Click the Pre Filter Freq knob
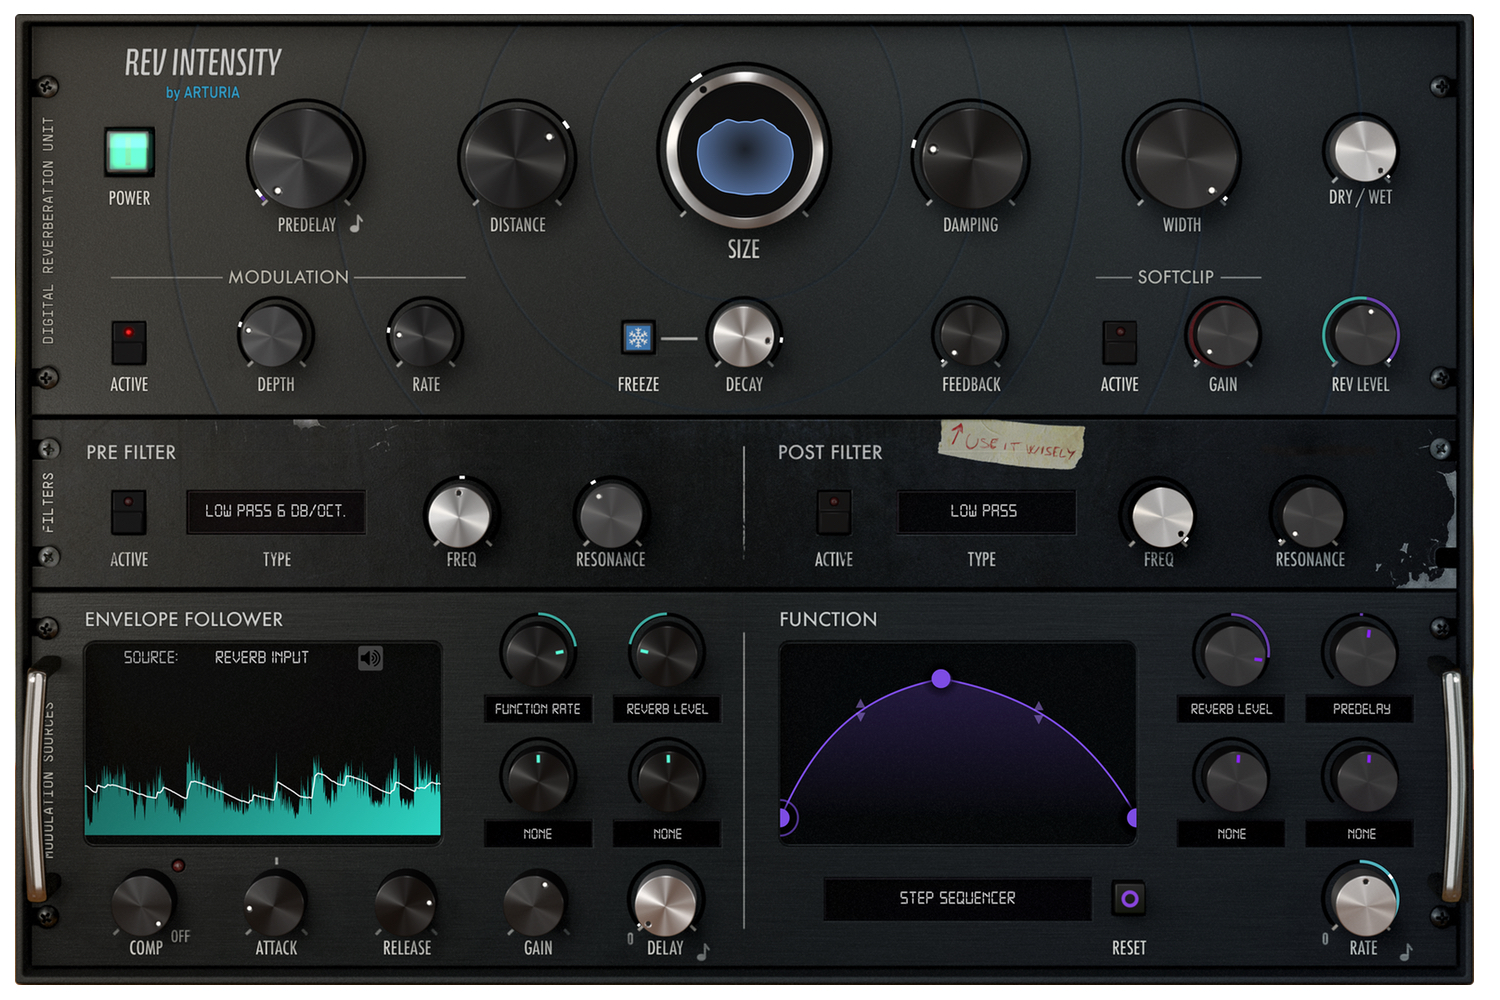This screenshot has width=1500, height=1000. (x=459, y=516)
